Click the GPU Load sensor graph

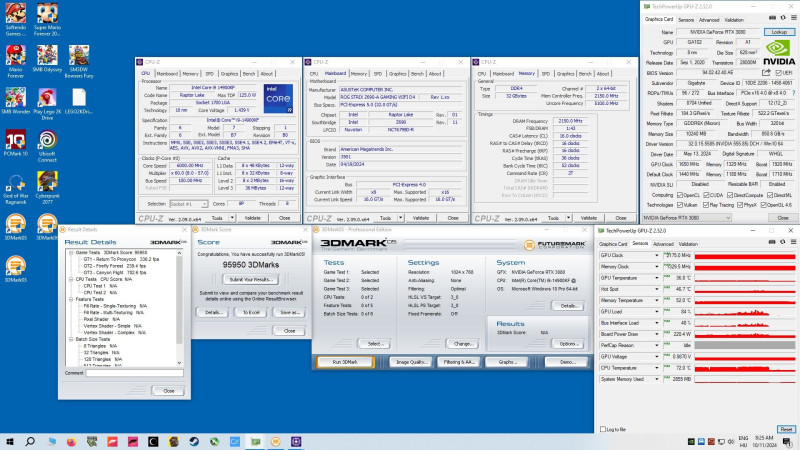(x=744, y=311)
